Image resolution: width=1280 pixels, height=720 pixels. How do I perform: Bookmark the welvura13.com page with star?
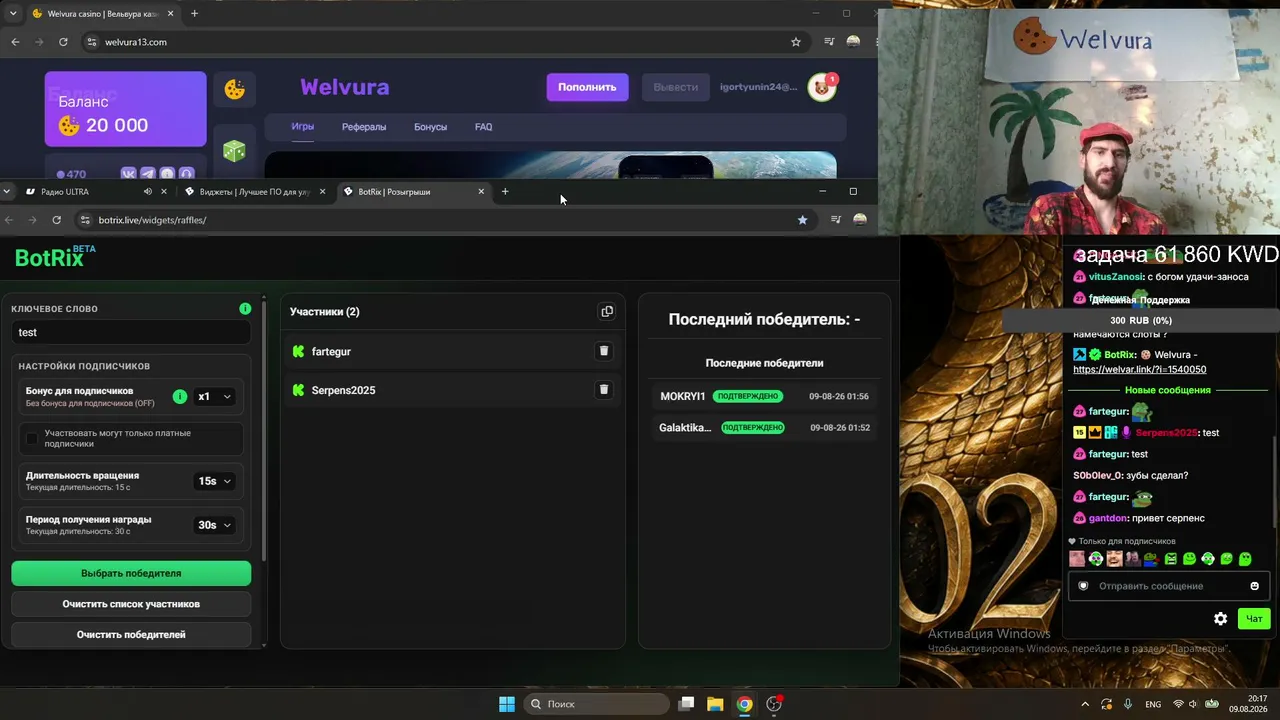pyautogui.click(x=796, y=42)
